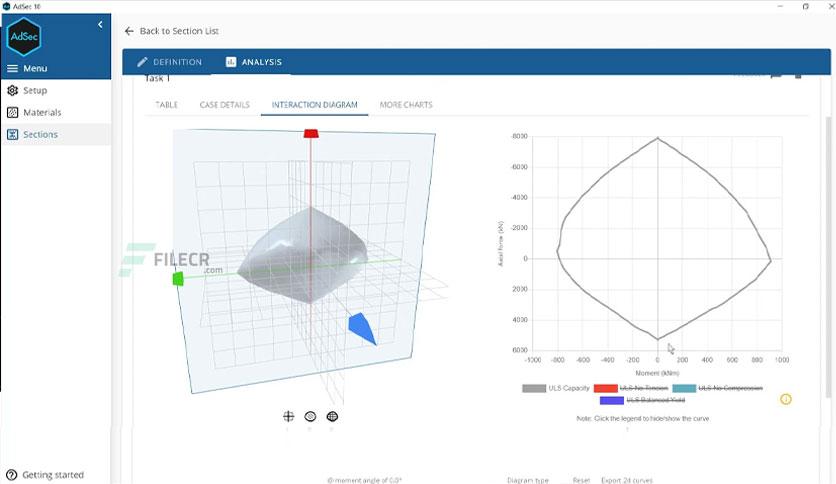Image resolution: width=836 pixels, height=484 pixels.
Task: Click the red axis handle in 3D view
Action: click(x=311, y=133)
